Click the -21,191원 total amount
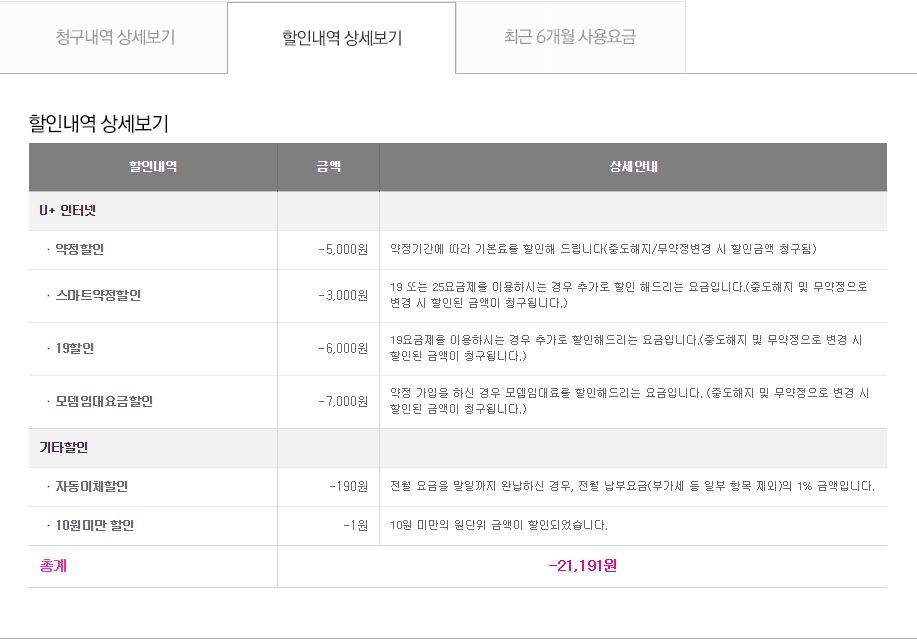The width and height of the screenshot is (917, 640). [583, 566]
